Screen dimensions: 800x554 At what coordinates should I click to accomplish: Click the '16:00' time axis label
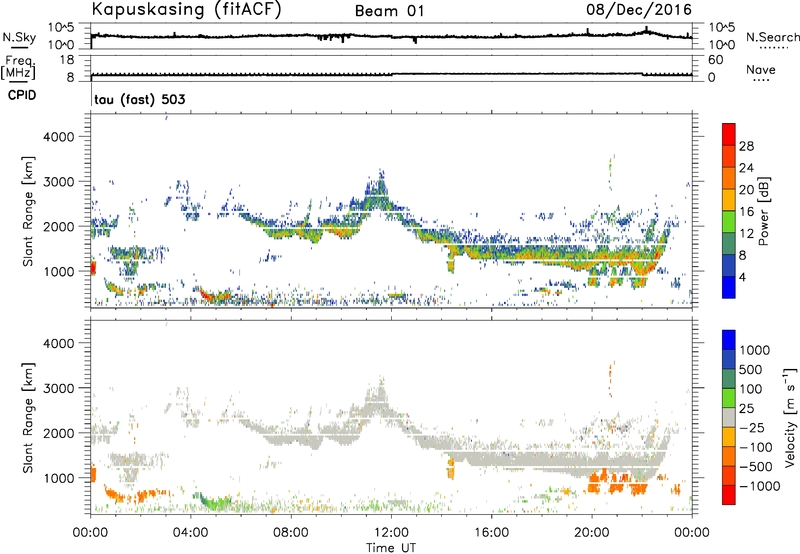click(491, 533)
